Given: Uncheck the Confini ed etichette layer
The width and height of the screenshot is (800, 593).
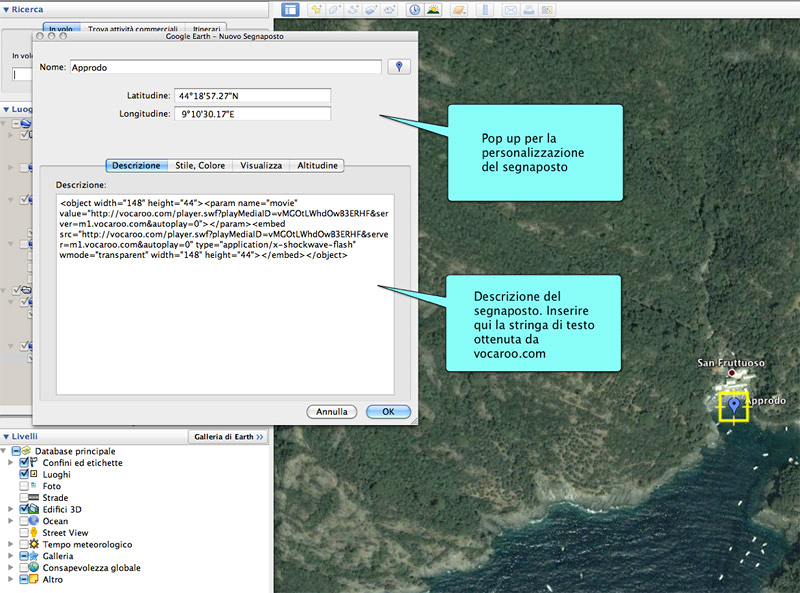Looking at the screenshot, I should [24, 463].
